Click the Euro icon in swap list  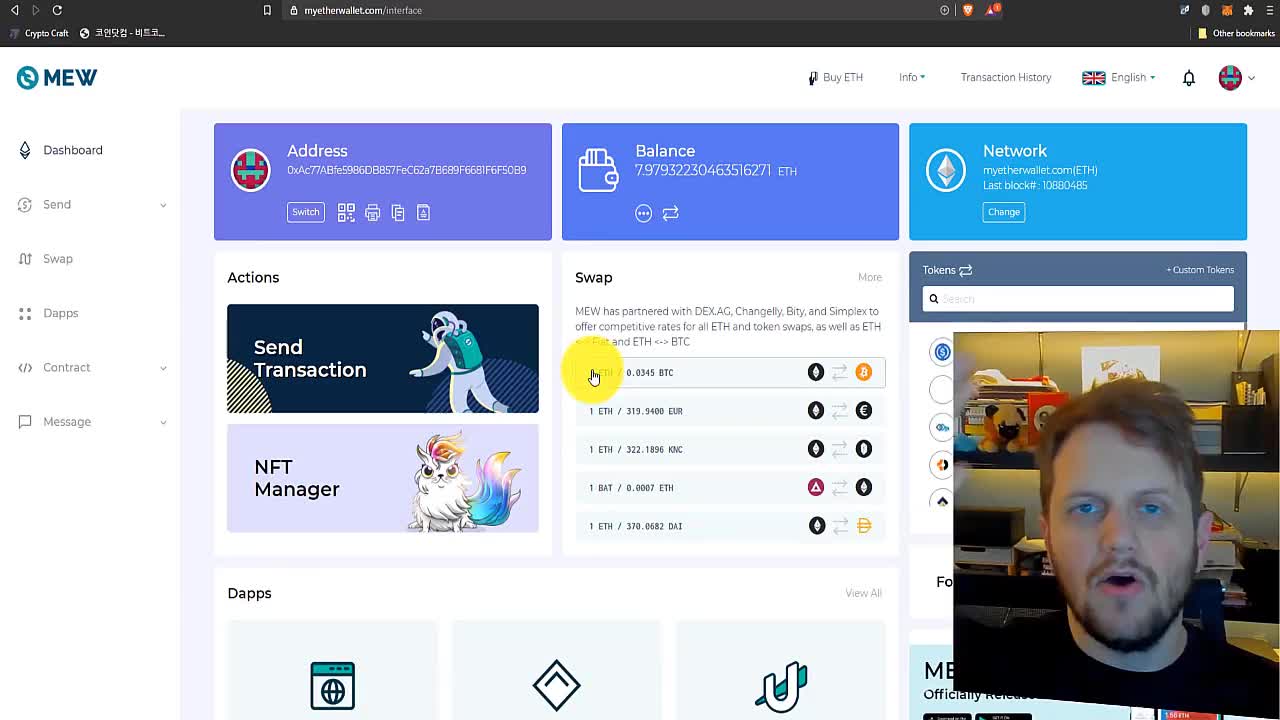click(x=863, y=410)
